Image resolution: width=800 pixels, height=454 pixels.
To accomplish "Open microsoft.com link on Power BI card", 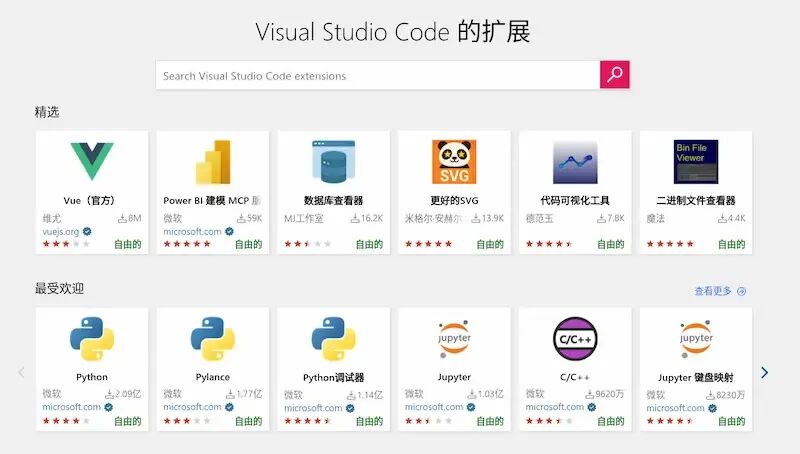I will (x=192, y=232).
